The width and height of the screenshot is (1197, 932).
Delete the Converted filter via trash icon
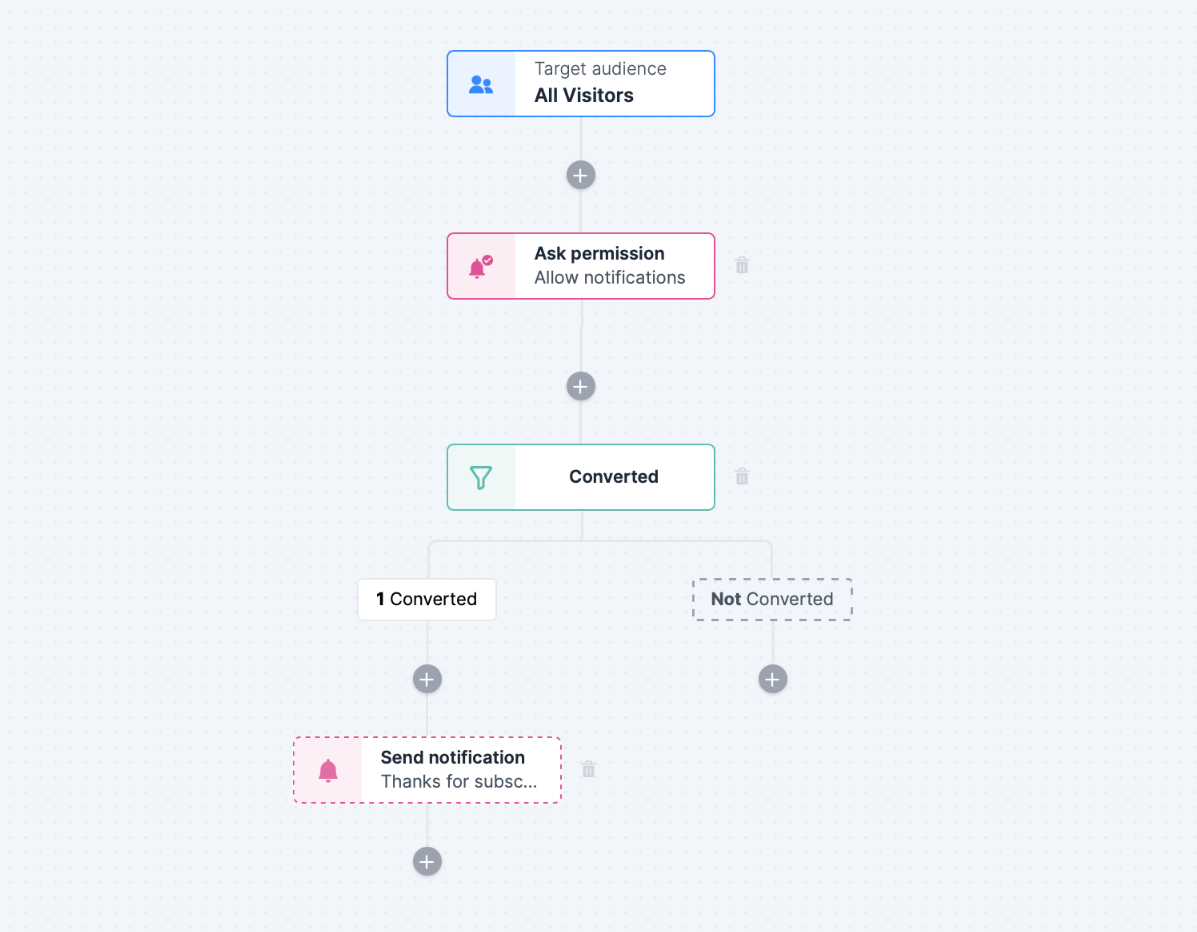[742, 476]
